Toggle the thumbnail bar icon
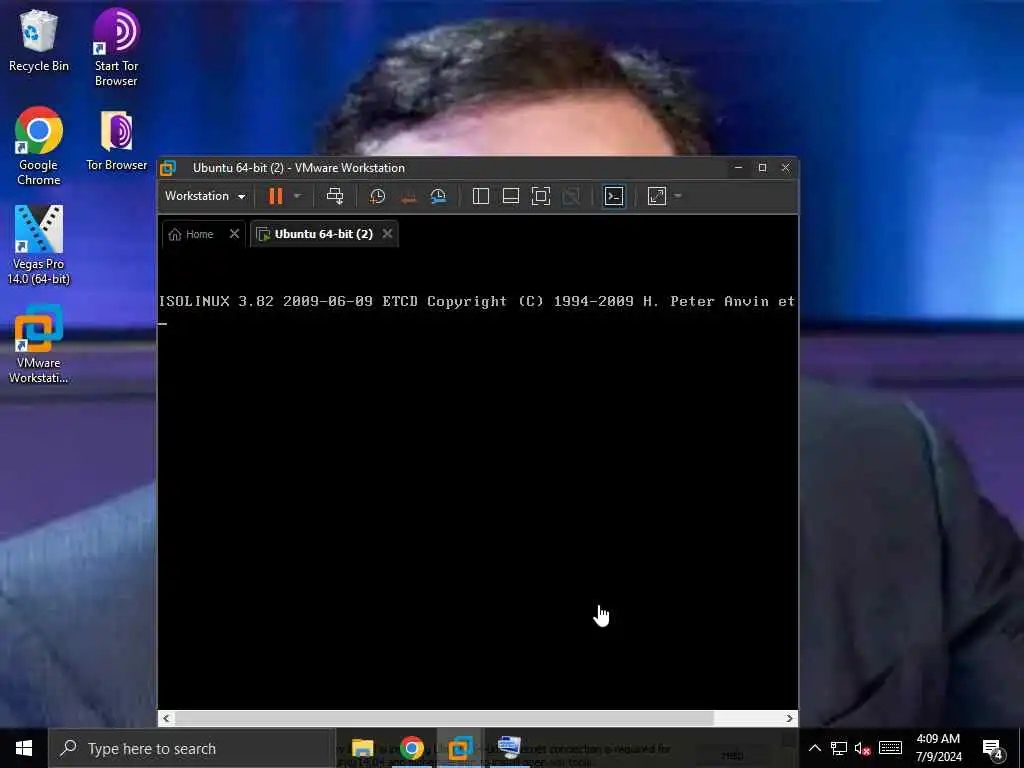This screenshot has width=1024, height=768. pos(511,196)
